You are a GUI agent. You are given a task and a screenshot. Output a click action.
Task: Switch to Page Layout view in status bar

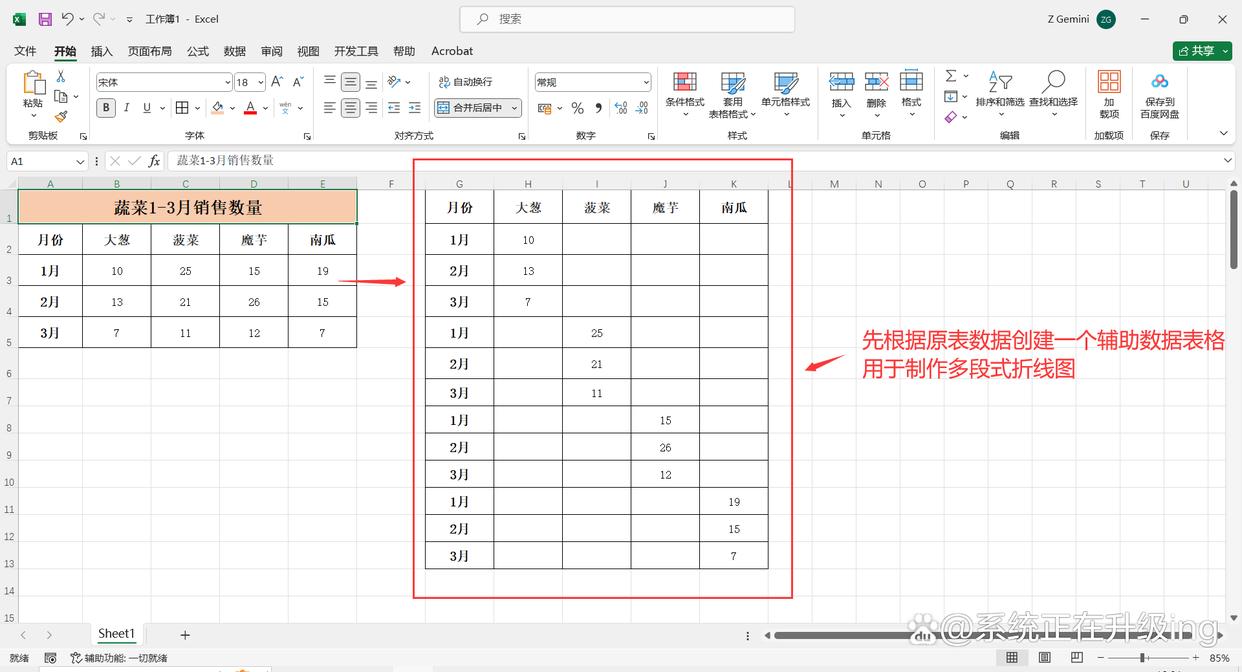pos(1045,658)
